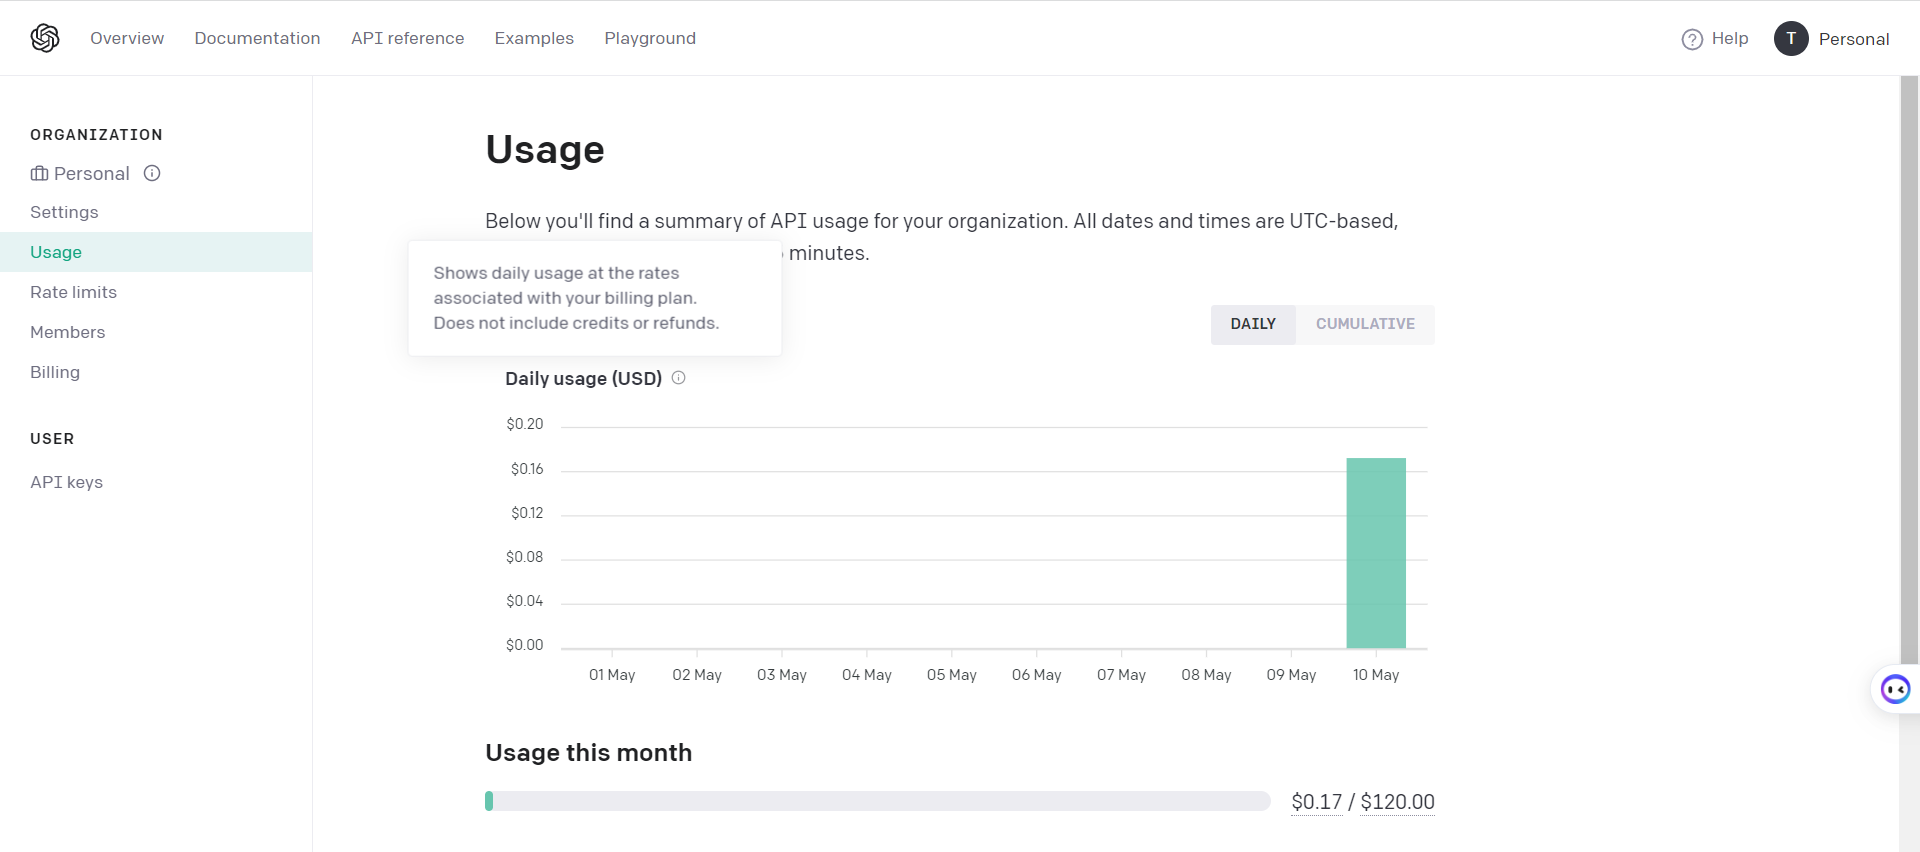Click the 10 May usage bar
1920x852 pixels.
coord(1376,553)
